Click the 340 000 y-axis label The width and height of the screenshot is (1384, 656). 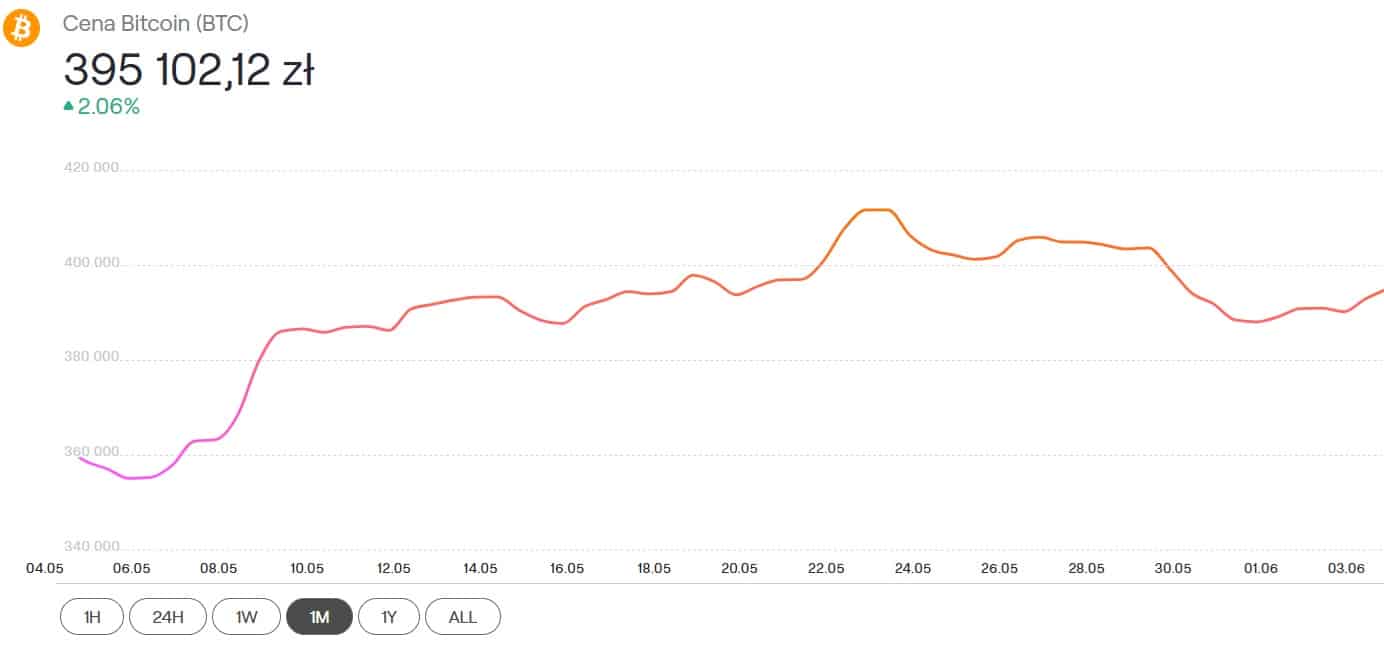coord(90,547)
